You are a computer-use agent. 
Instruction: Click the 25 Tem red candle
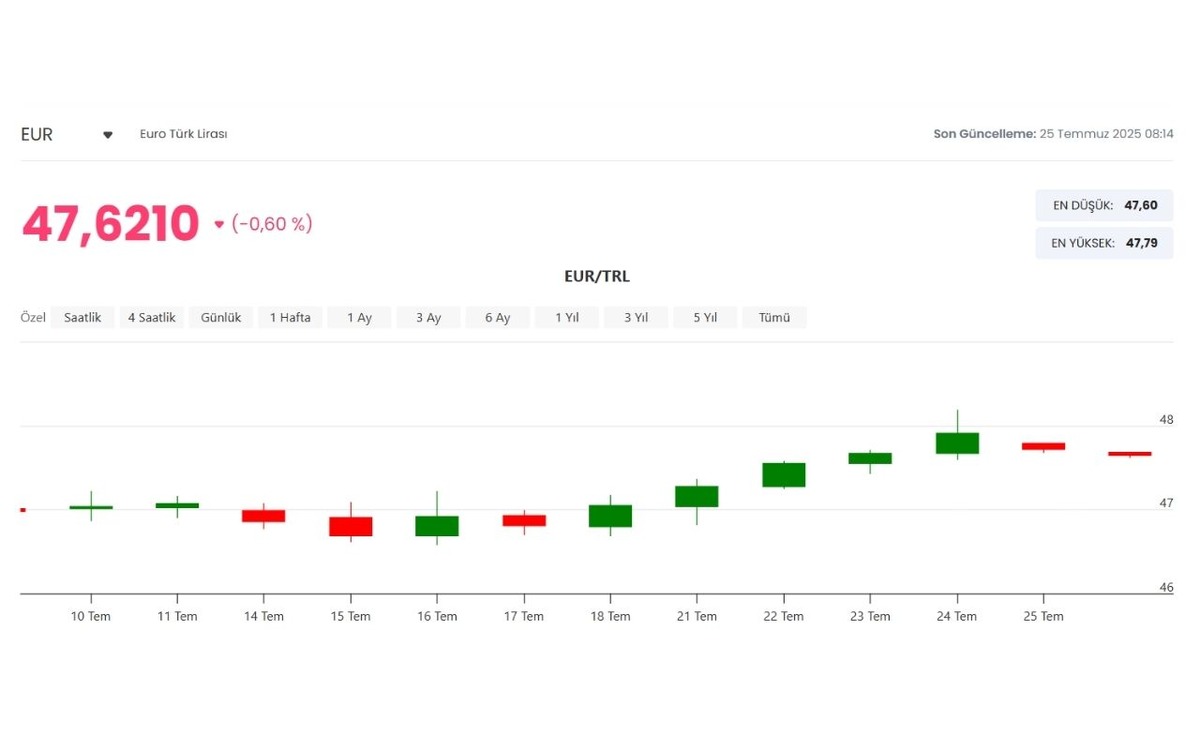click(1043, 446)
